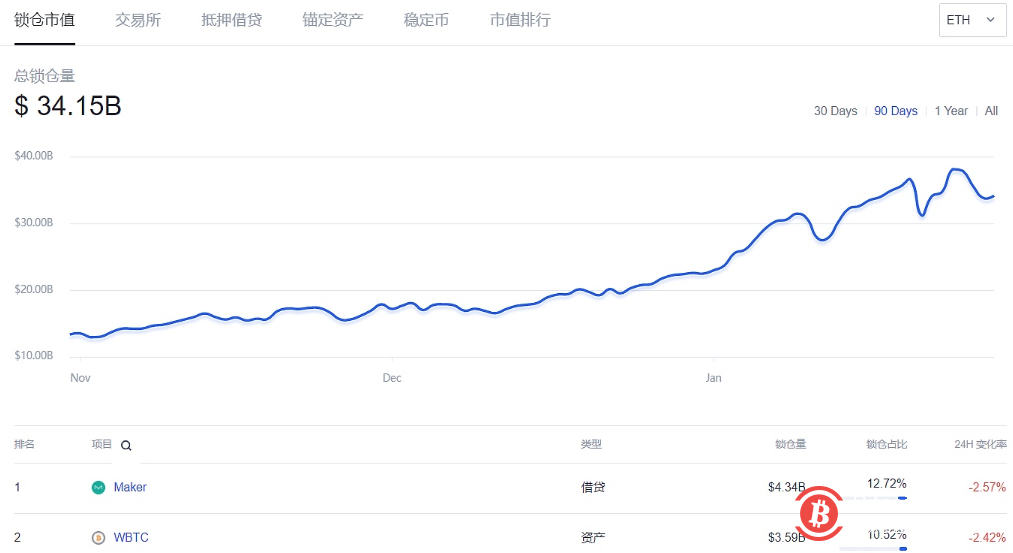Screen dimensions: 1013x553
Task: Click the Nov label on the chart axis
Action: point(80,378)
